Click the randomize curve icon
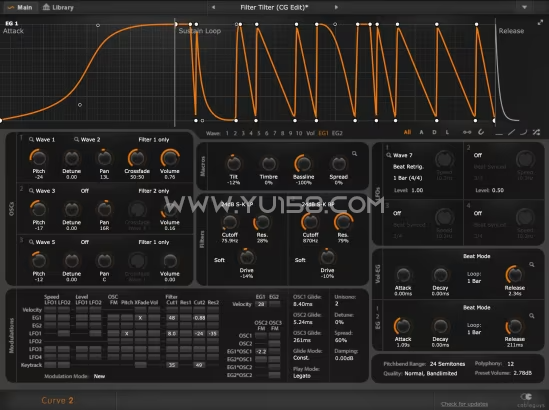The image size is (549, 410). click(x=536, y=132)
